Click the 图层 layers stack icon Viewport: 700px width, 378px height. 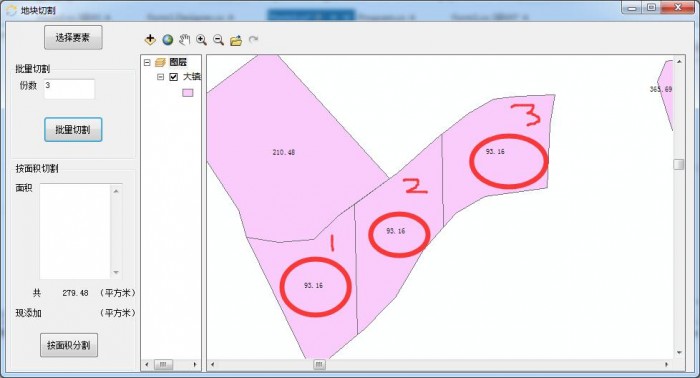tap(160, 62)
